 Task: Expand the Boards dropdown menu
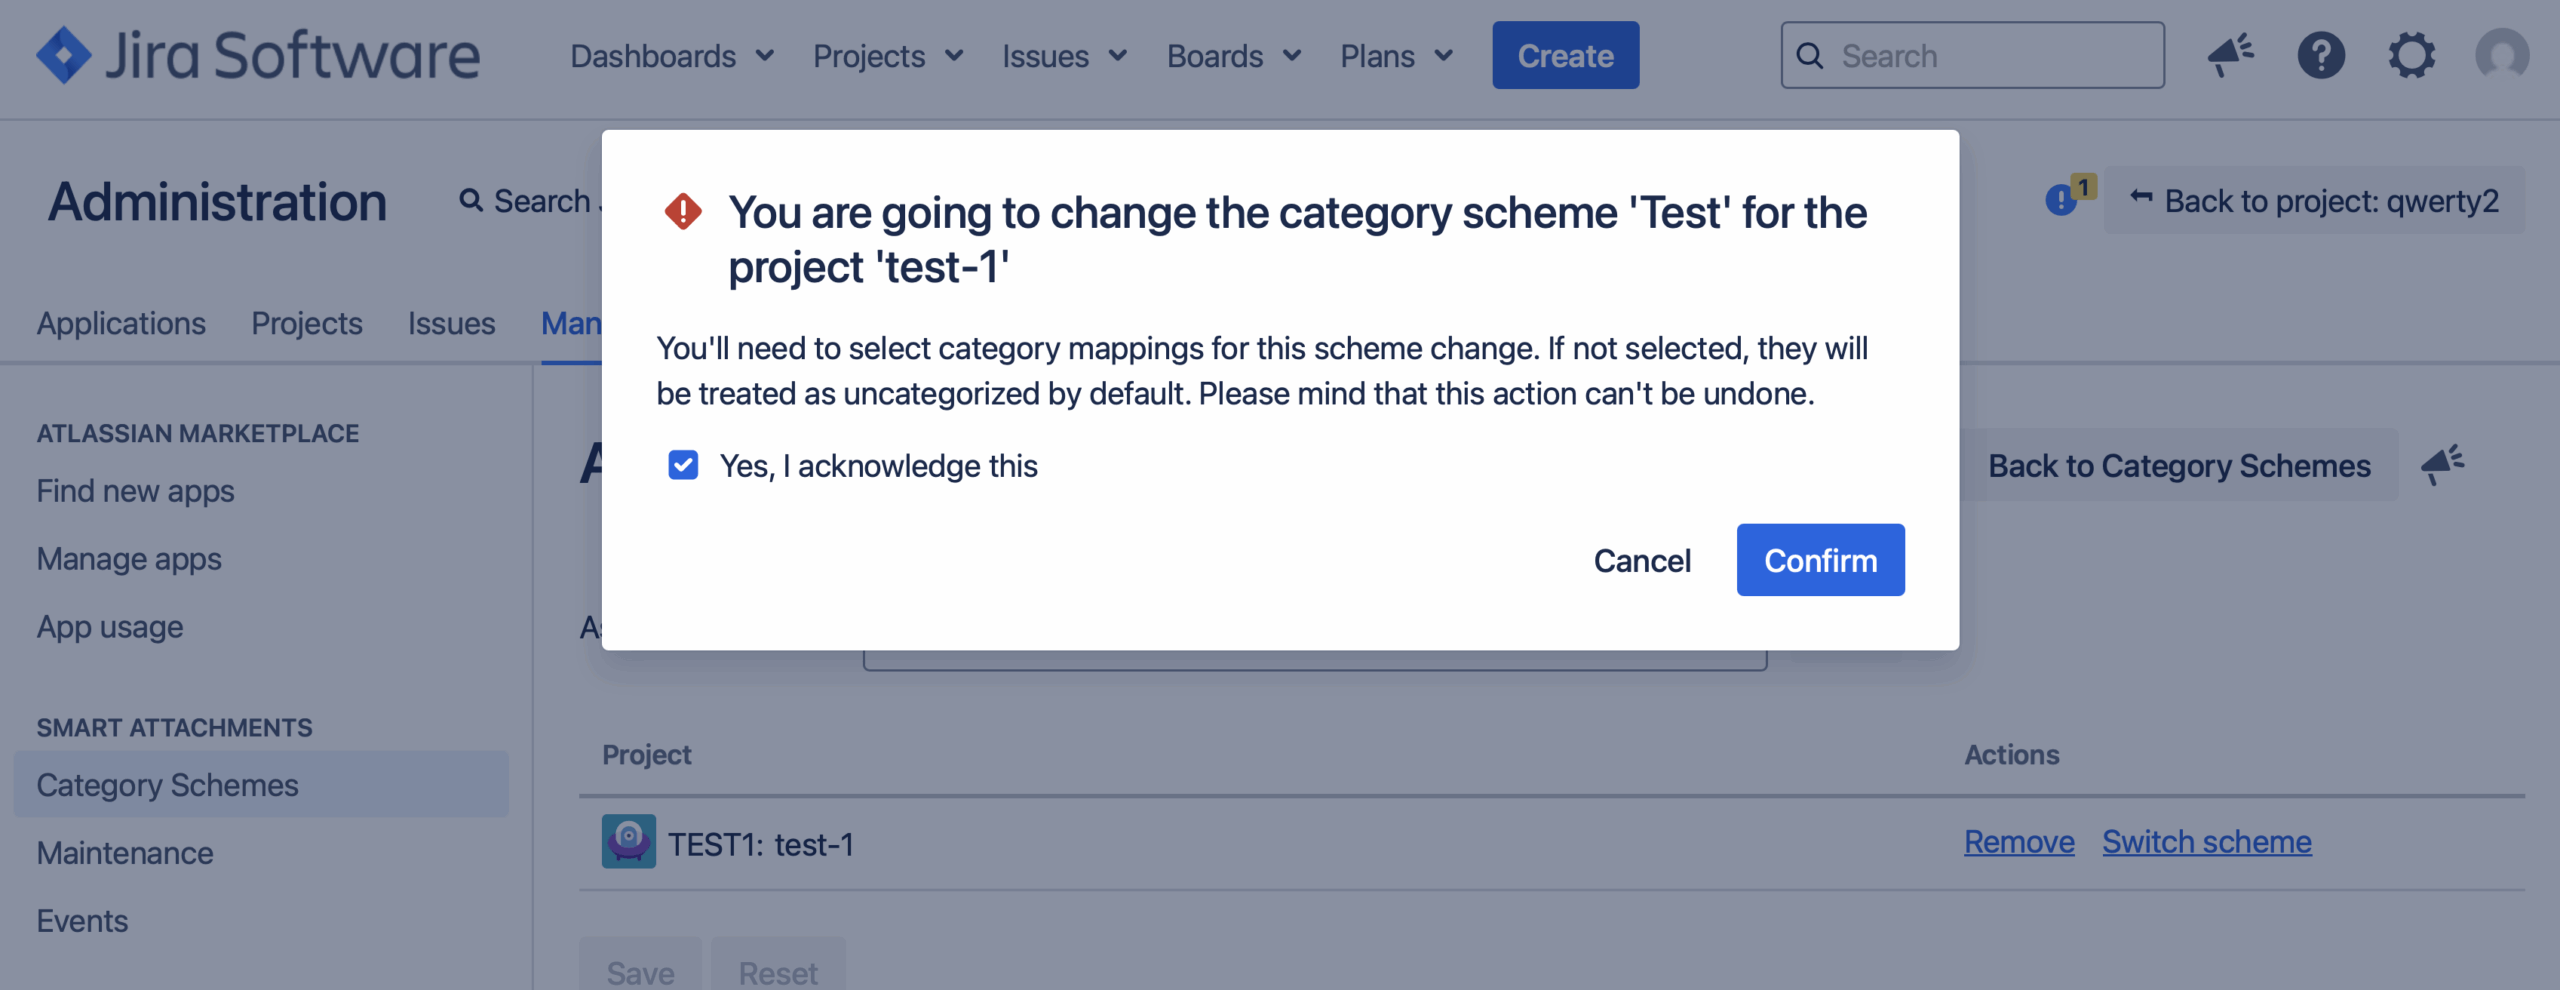pyautogui.click(x=1233, y=56)
